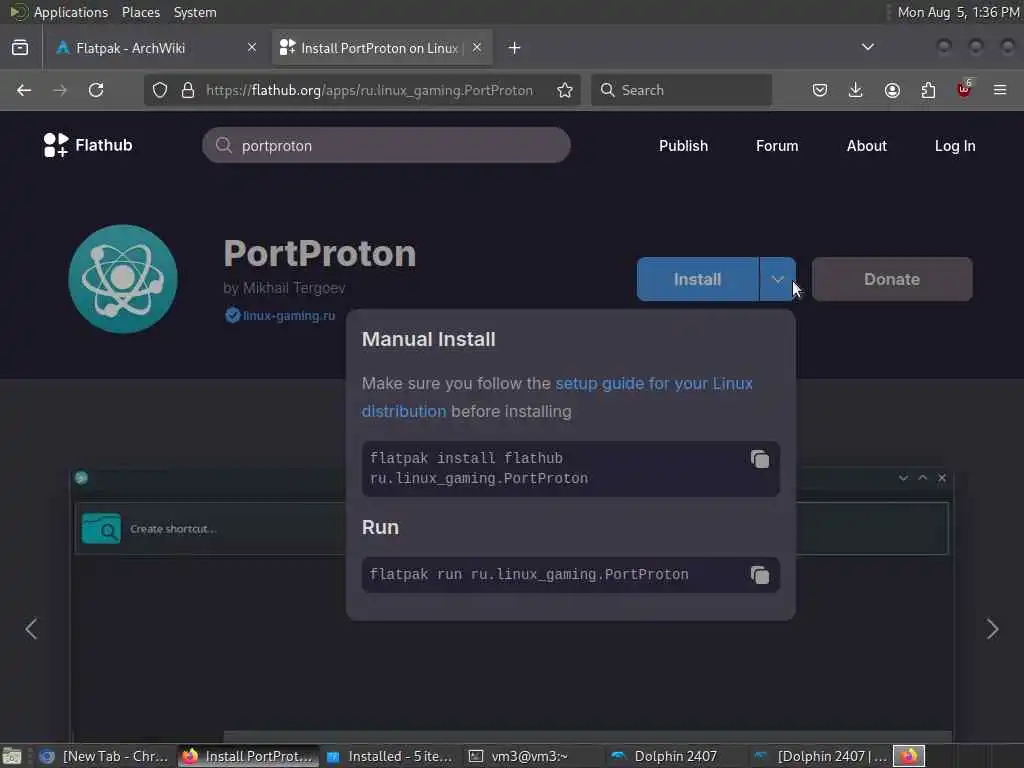The height and width of the screenshot is (768, 1024).
Task: Open Firefox account icon
Action: pos(892,90)
